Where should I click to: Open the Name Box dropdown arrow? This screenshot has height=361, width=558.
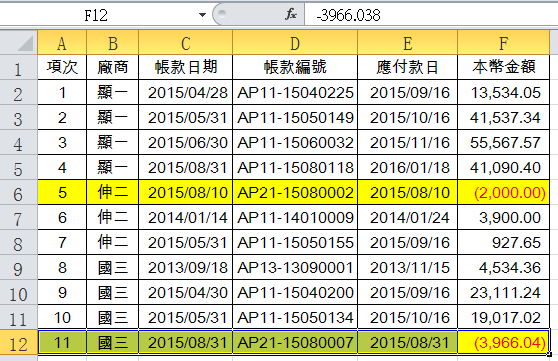(x=202, y=15)
